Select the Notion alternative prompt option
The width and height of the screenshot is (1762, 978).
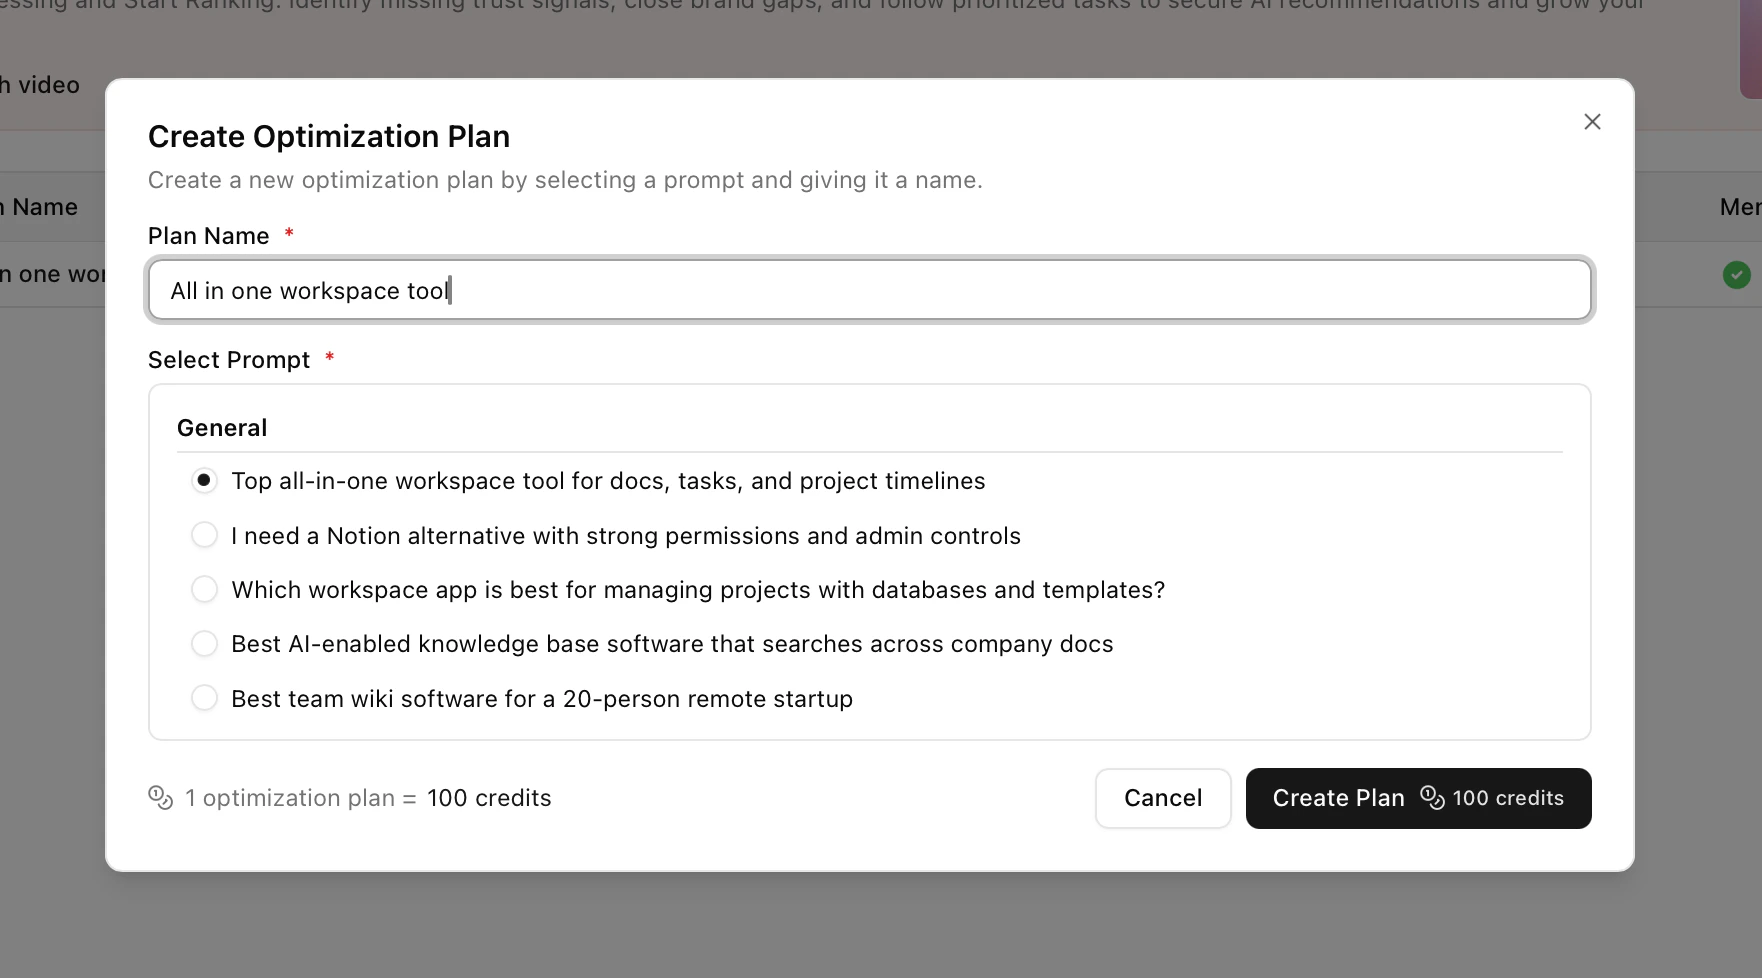click(x=204, y=535)
